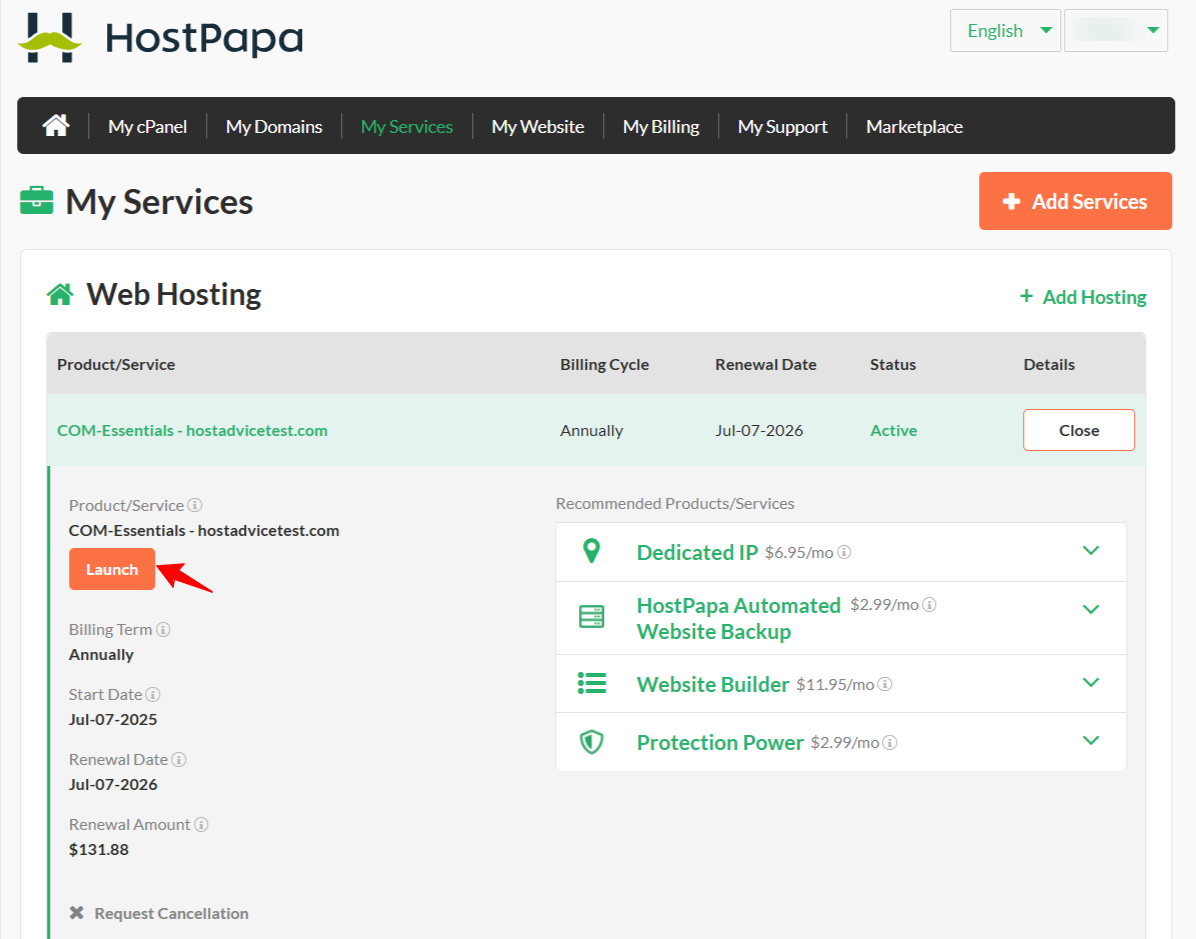Expand the Website Builder chevron
The image size is (1196, 939).
click(1091, 683)
